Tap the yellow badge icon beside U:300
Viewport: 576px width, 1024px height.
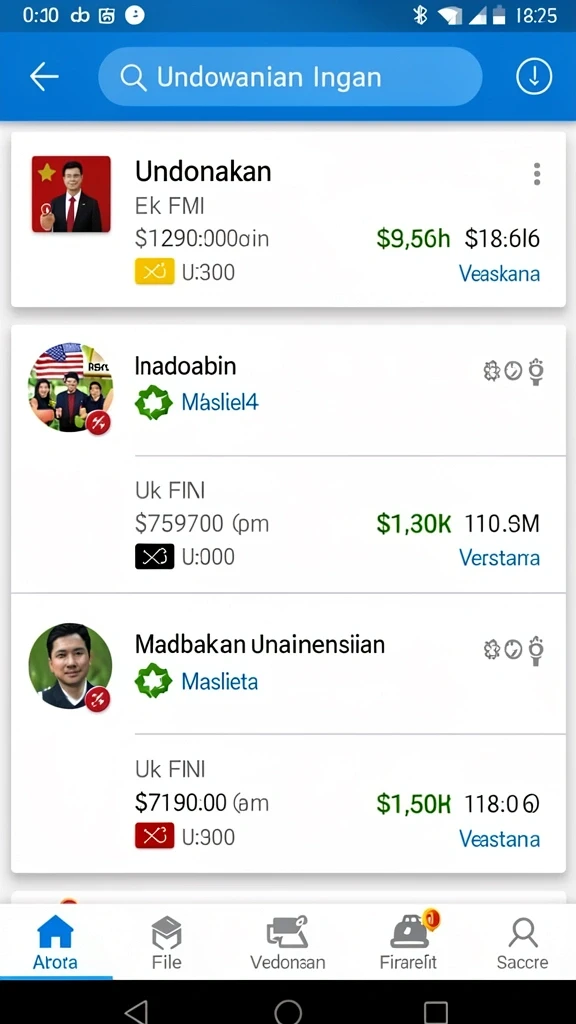tap(155, 272)
